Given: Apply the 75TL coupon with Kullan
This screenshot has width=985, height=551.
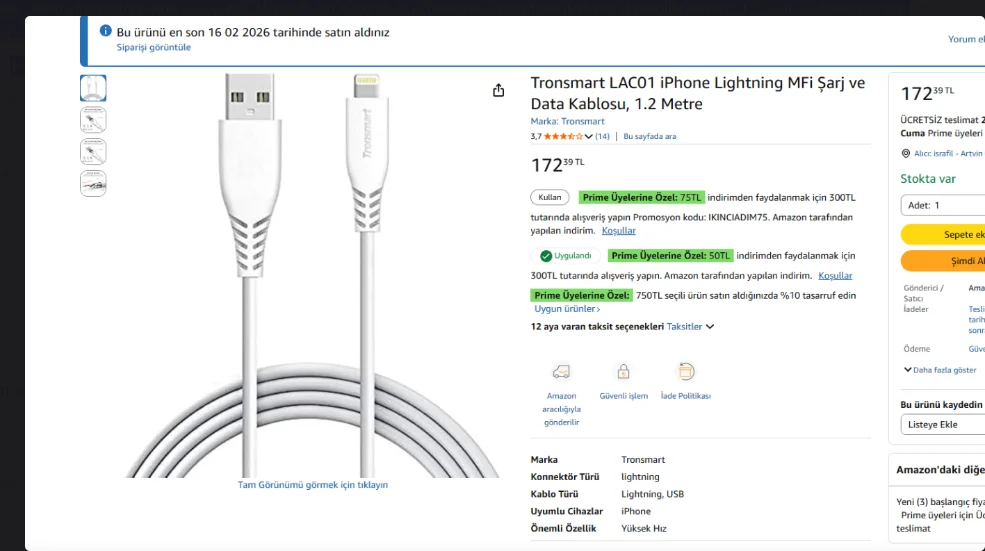Looking at the screenshot, I should click(550, 197).
